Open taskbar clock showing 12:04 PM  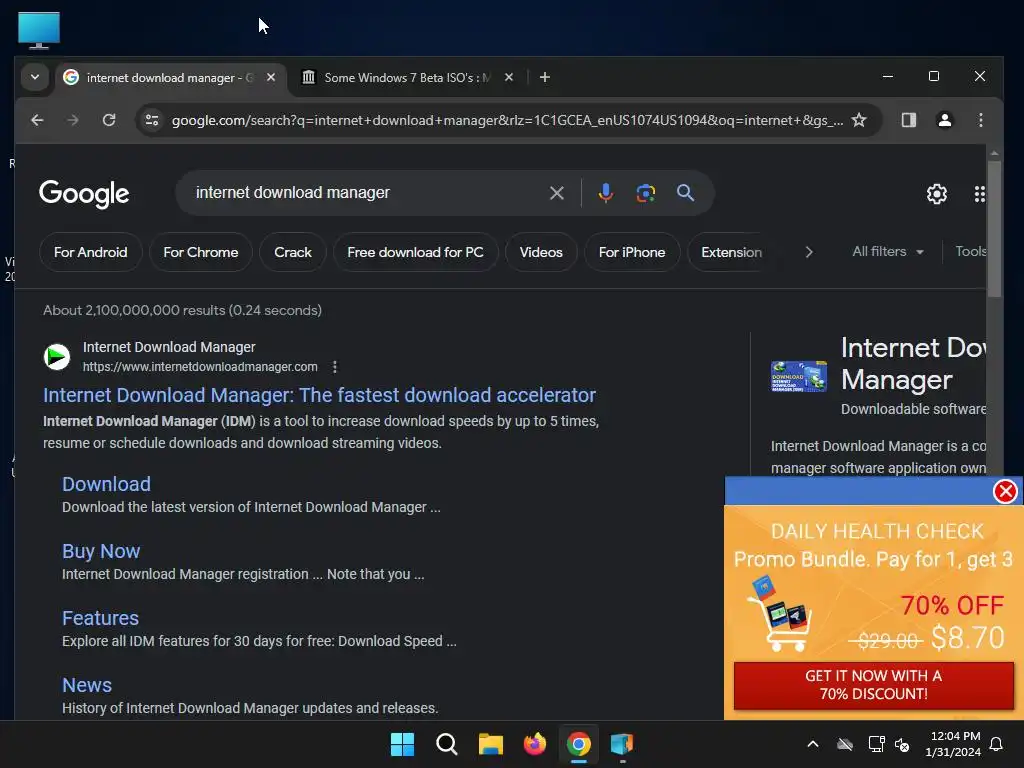click(953, 744)
